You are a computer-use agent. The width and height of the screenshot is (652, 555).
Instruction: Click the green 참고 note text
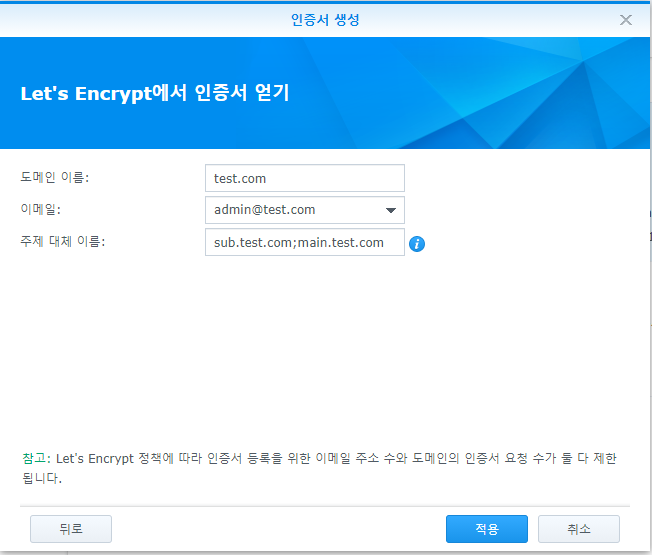point(37,458)
